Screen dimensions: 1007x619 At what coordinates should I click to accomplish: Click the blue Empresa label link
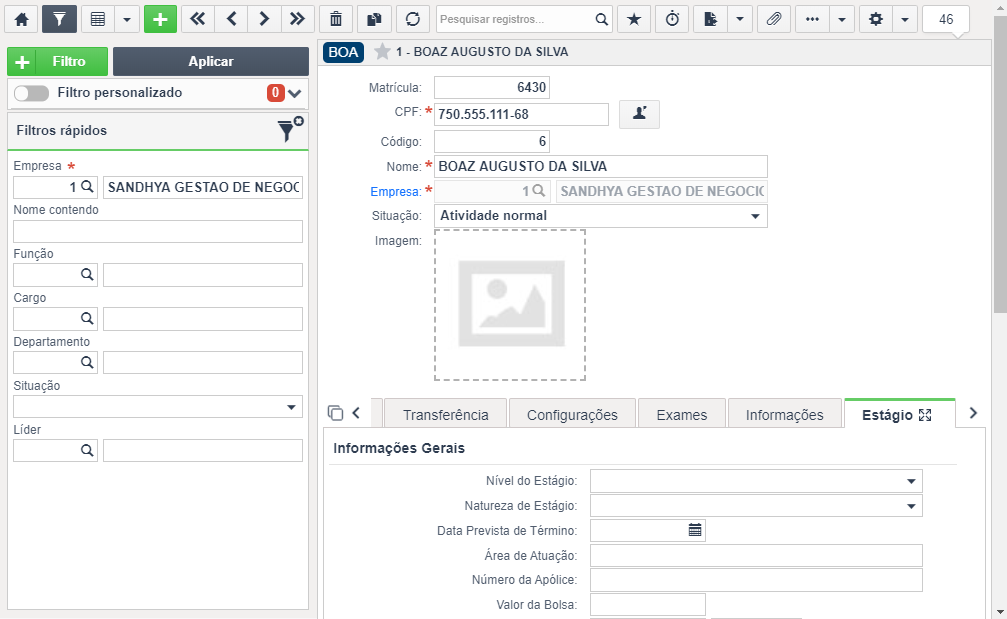396,191
